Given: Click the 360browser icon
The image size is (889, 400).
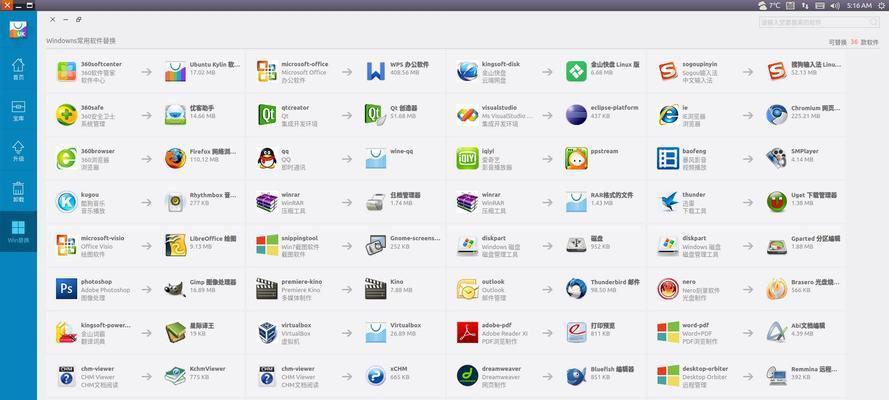Looking at the screenshot, I should click(66, 159).
